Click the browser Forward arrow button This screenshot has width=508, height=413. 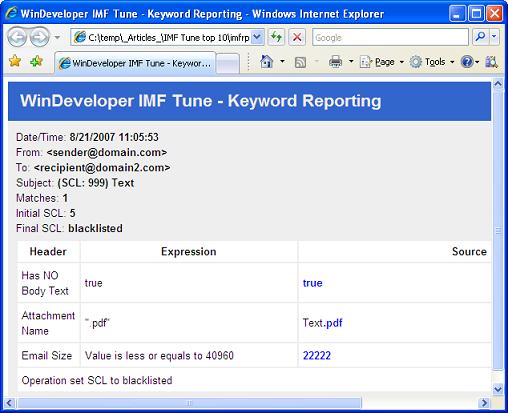coord(40,37)
